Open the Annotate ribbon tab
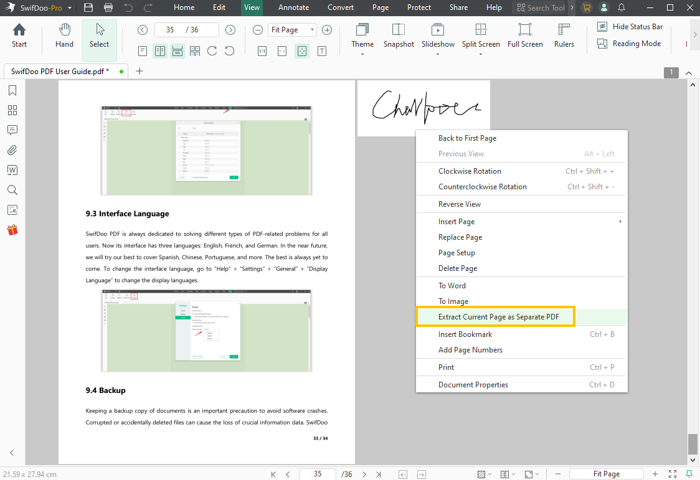Viewport: 700px width, 480px height. (x=293, y=8)
